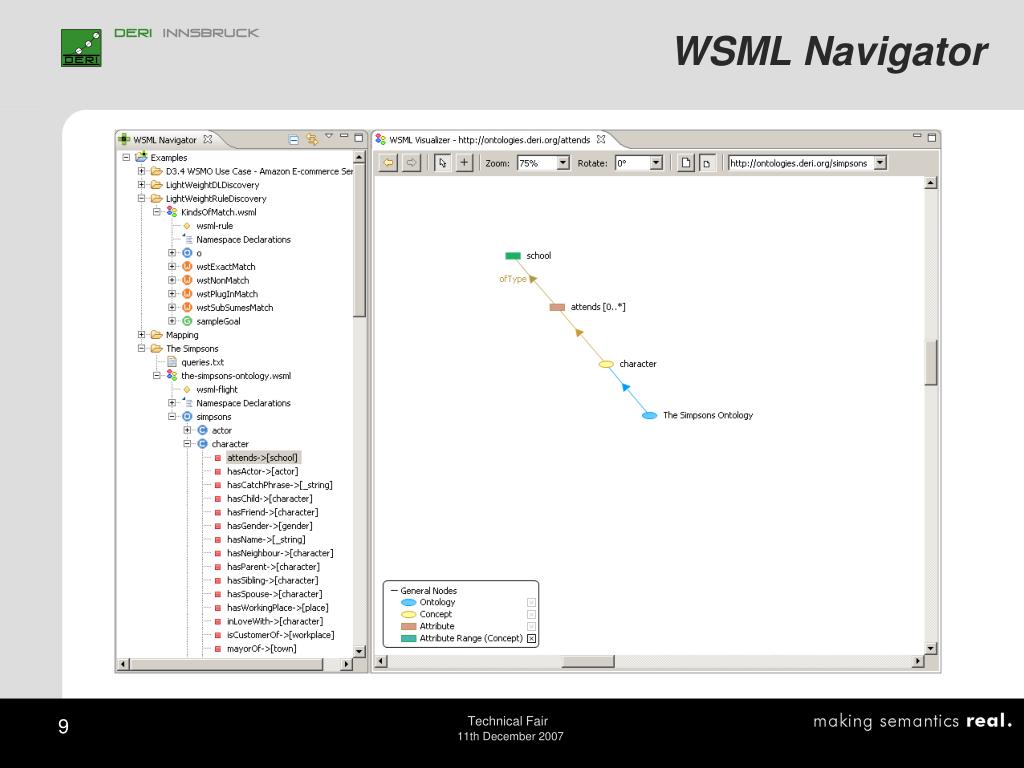The image size is (1024, 768).
Task: Toggle Attribute Range (Concept) checkbox
Action: pos(531,639)
